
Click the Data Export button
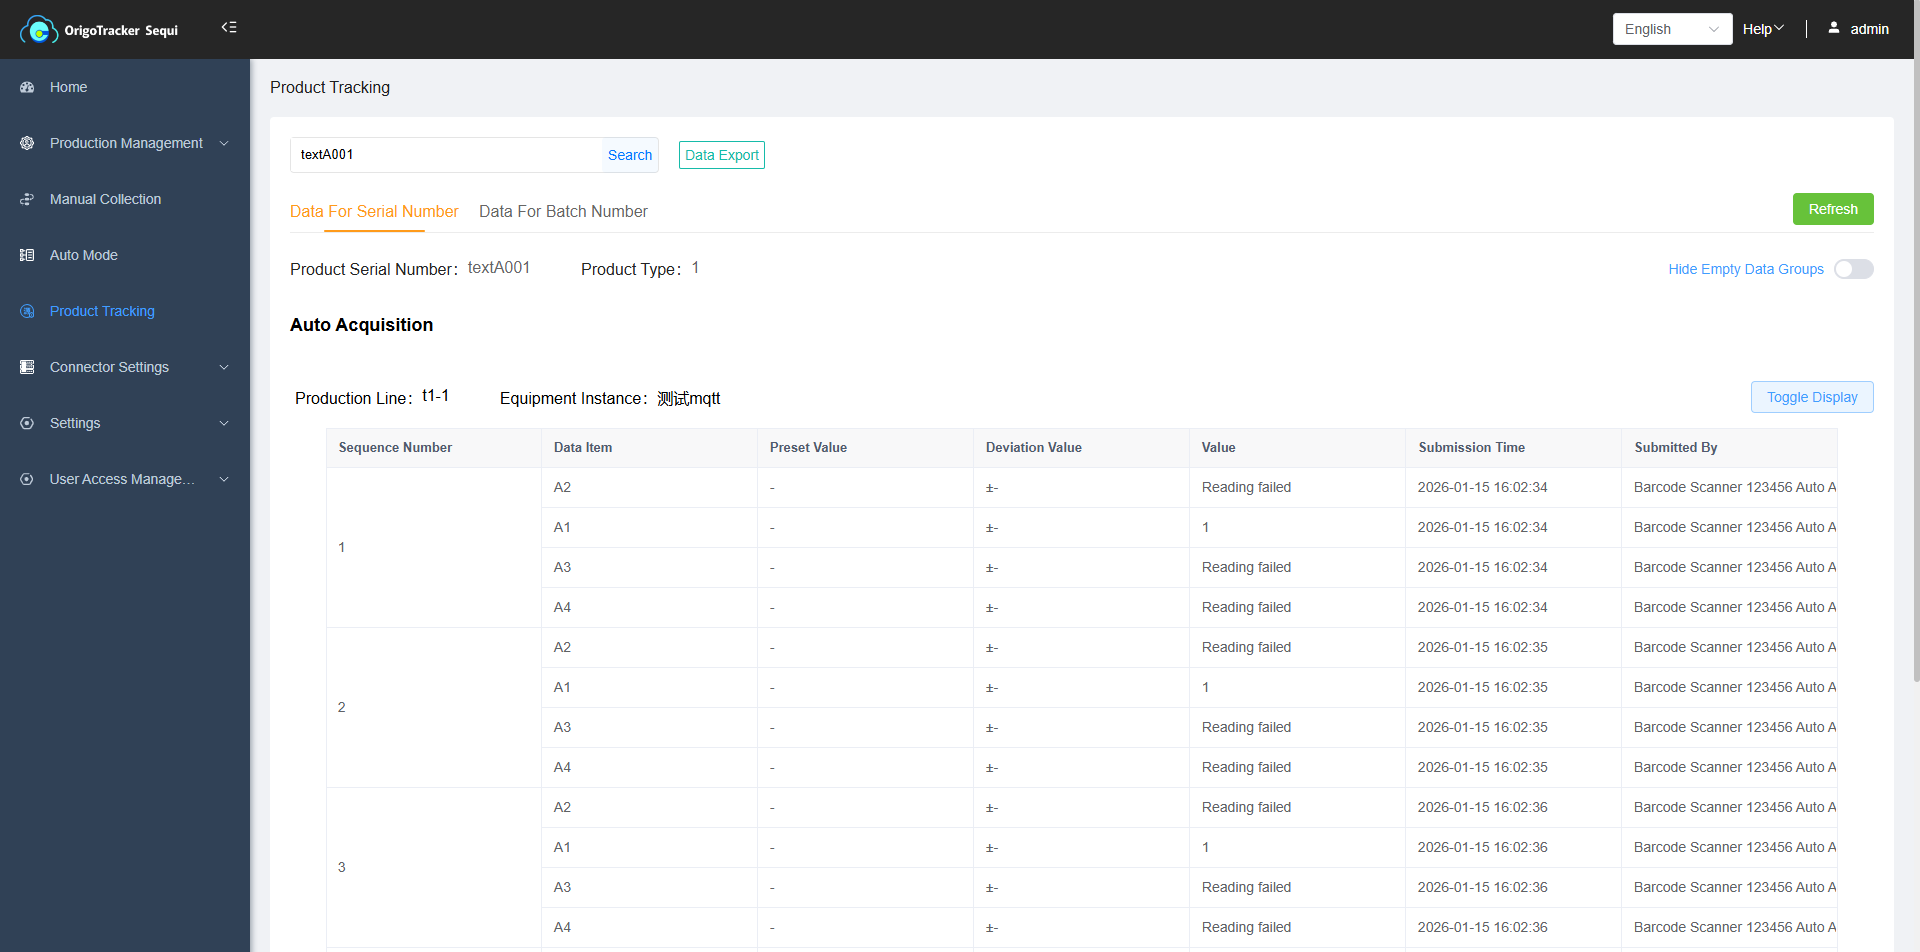coord(721,156)
